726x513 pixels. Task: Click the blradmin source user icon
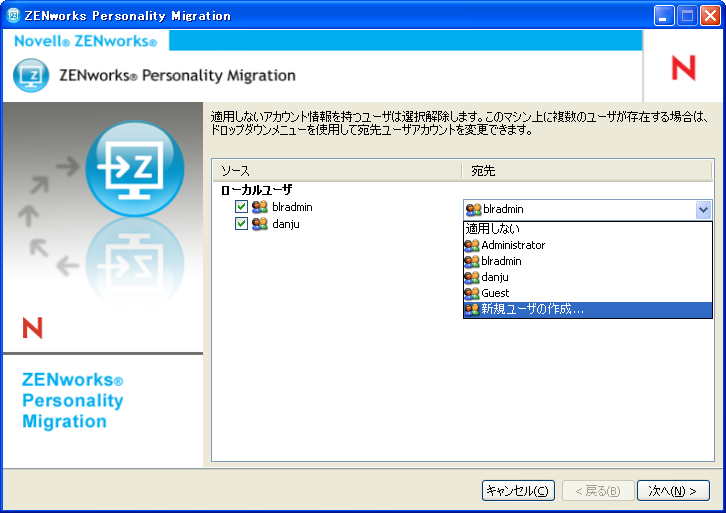click(x=260, y=206)
